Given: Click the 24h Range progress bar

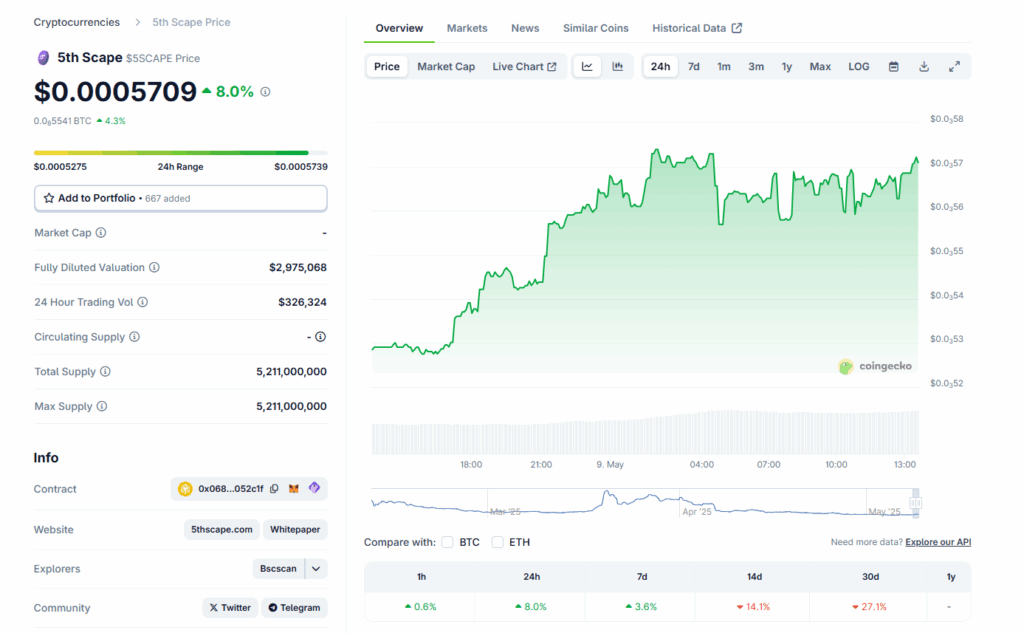Looking at the screenshot, I should tap(180, 153).
